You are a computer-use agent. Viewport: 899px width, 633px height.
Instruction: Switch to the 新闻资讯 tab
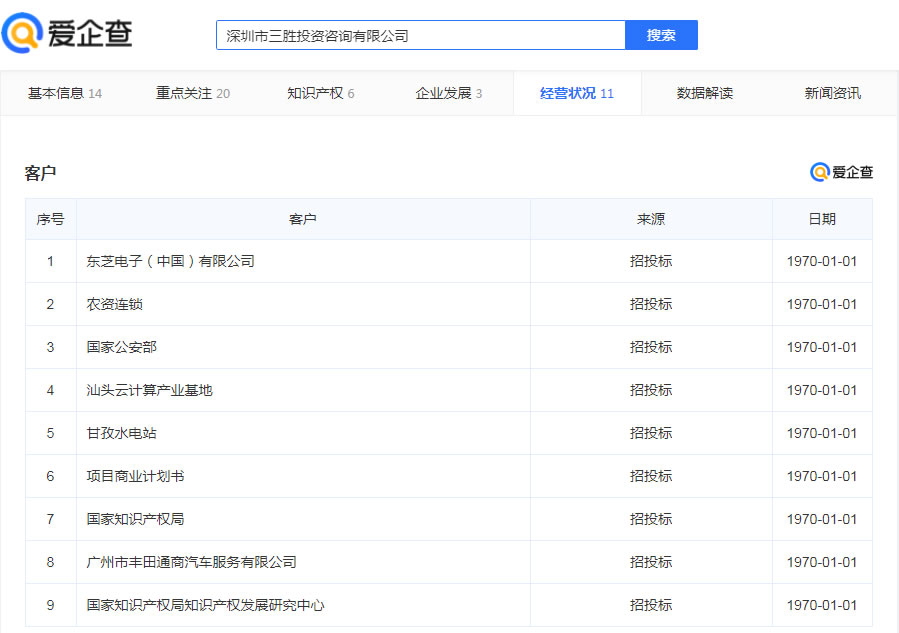coord(832,93)
